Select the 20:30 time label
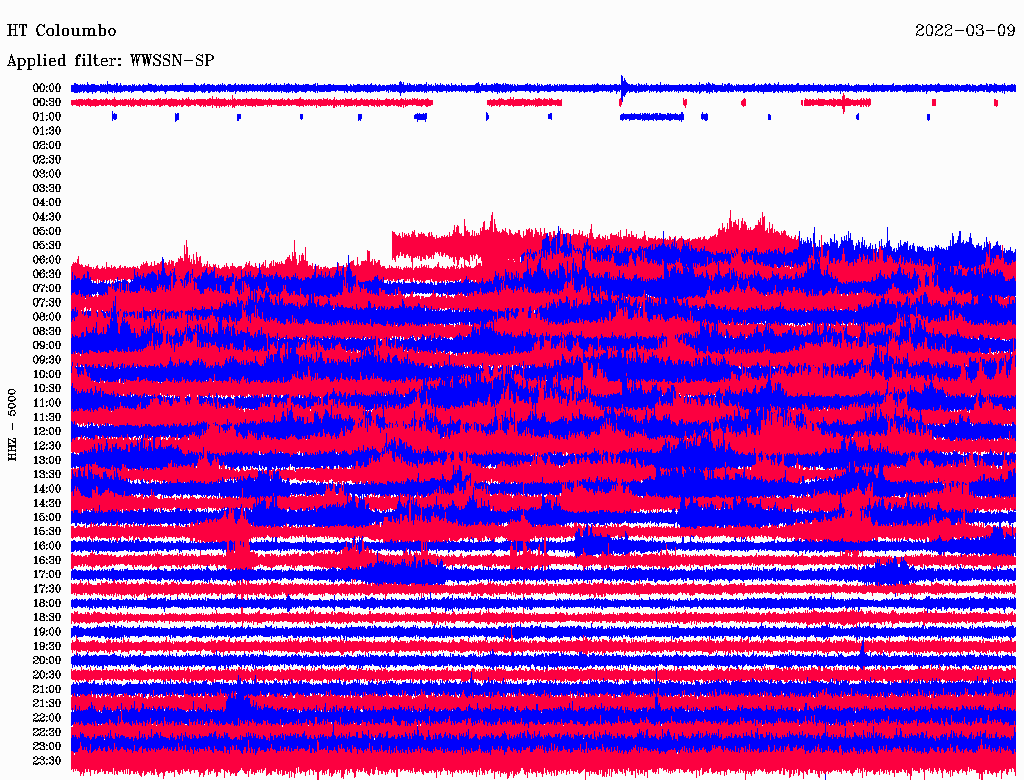 (x=47, y=675)
